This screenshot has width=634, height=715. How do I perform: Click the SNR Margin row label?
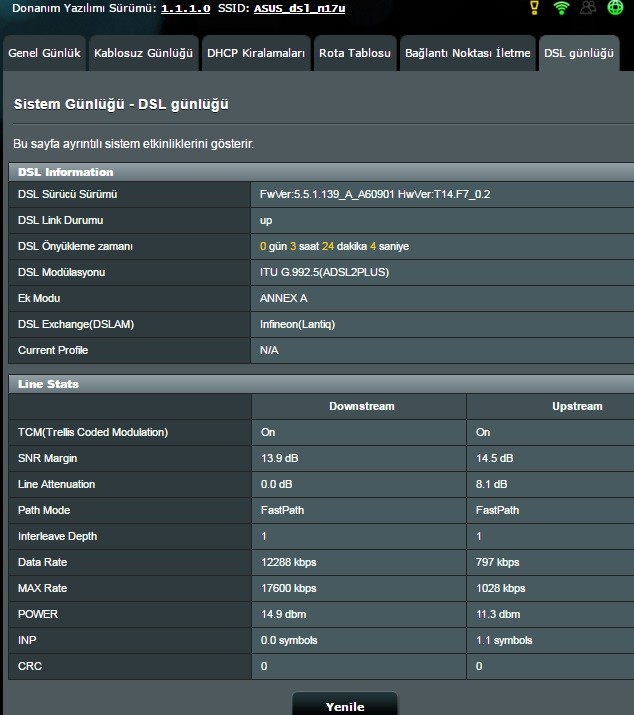point(47,458)
